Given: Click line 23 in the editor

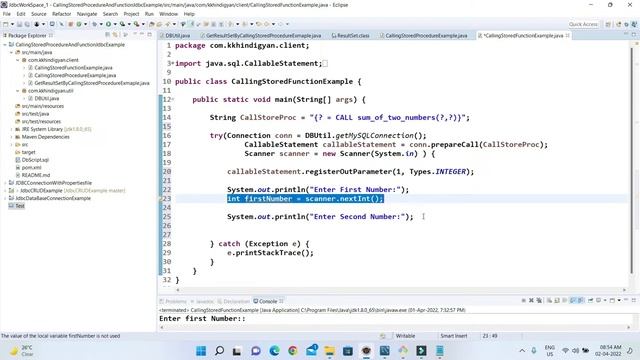Looking at the screenshot, I should tap(305, 199).
